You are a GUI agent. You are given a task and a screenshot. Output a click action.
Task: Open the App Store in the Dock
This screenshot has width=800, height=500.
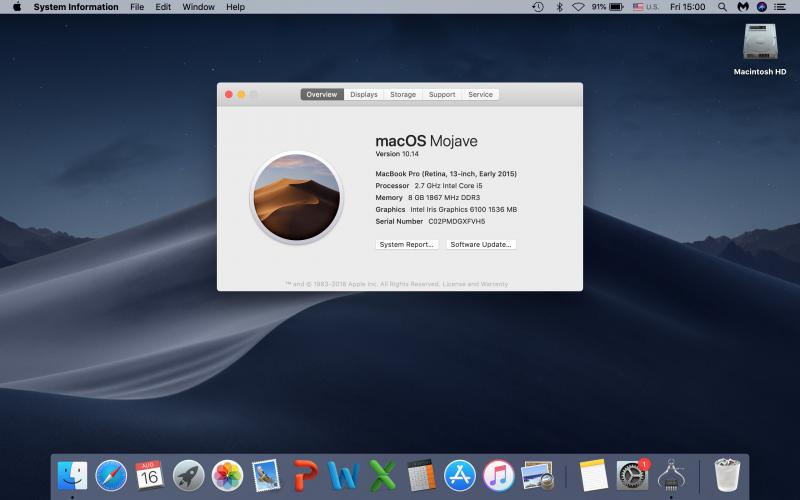[x=460, y=476]
